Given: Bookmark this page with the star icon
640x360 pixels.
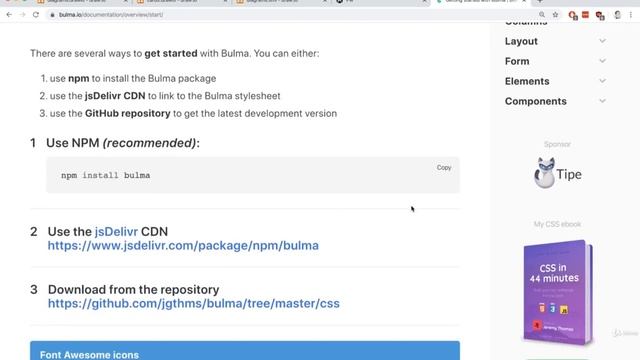Looking at the screenshot, I should [x=555, y=15].
